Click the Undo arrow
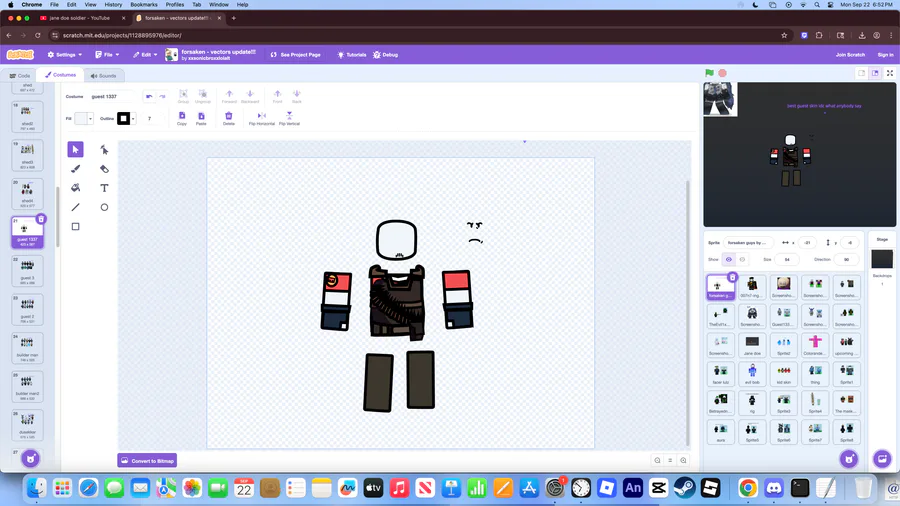 [149, 96]
